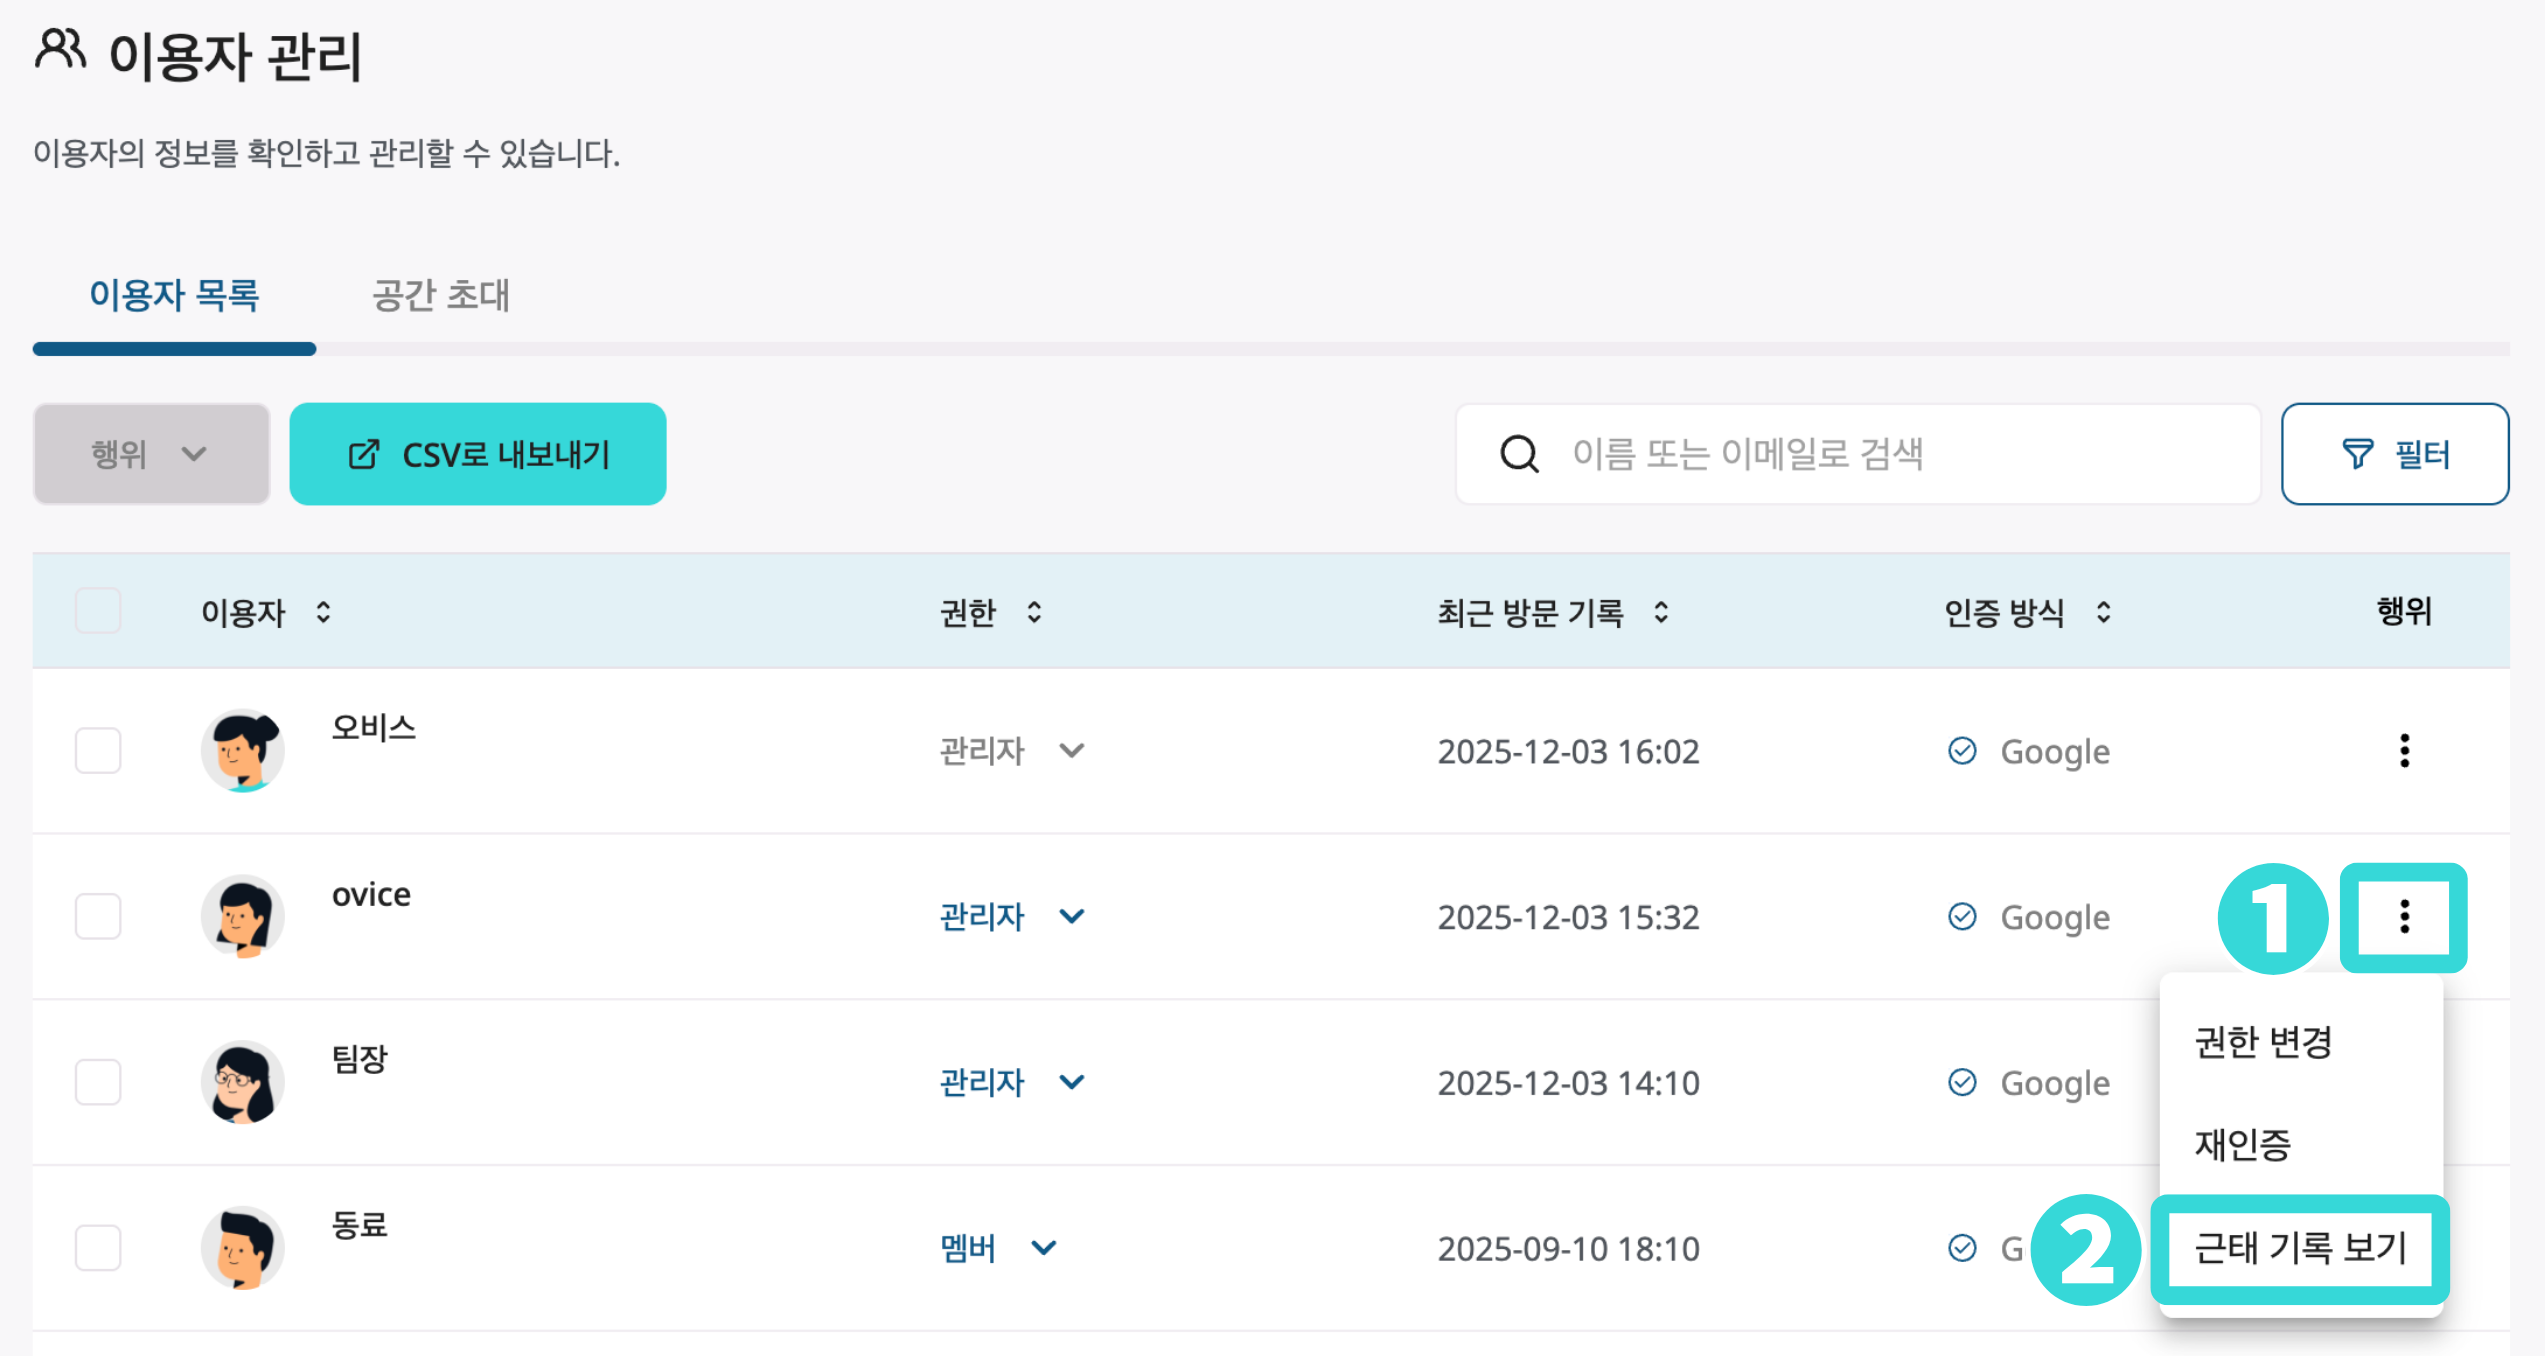Open three-dot action menu for 오비스 row
The image size is (2545, 1356).
click(x=2404, y=750)
